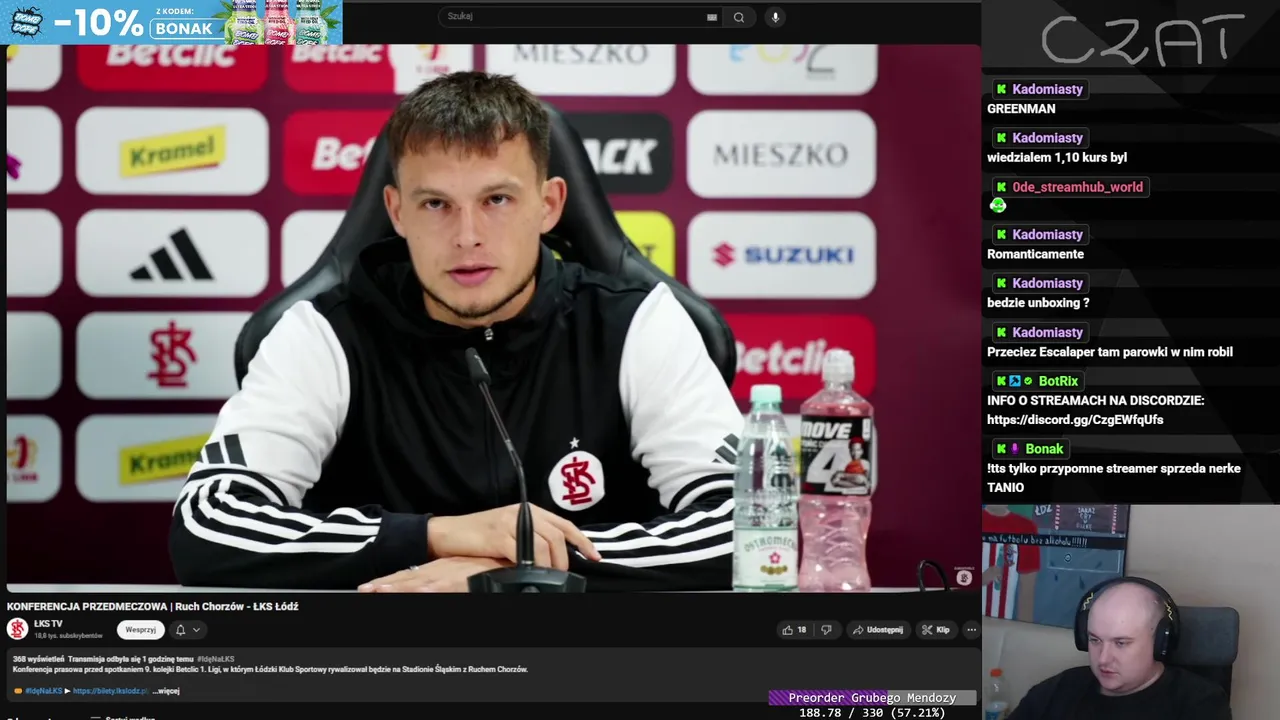Open the ŁKS TV channel name link

48,624
